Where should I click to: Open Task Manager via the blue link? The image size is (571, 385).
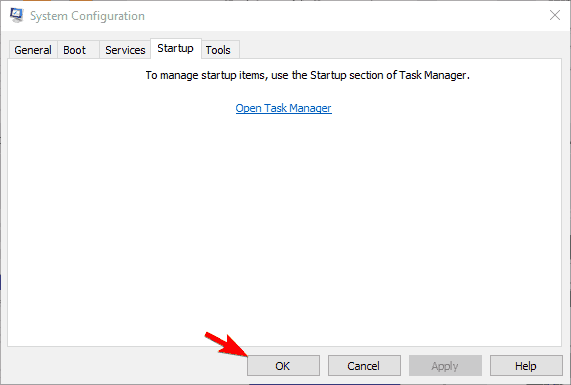283,108
